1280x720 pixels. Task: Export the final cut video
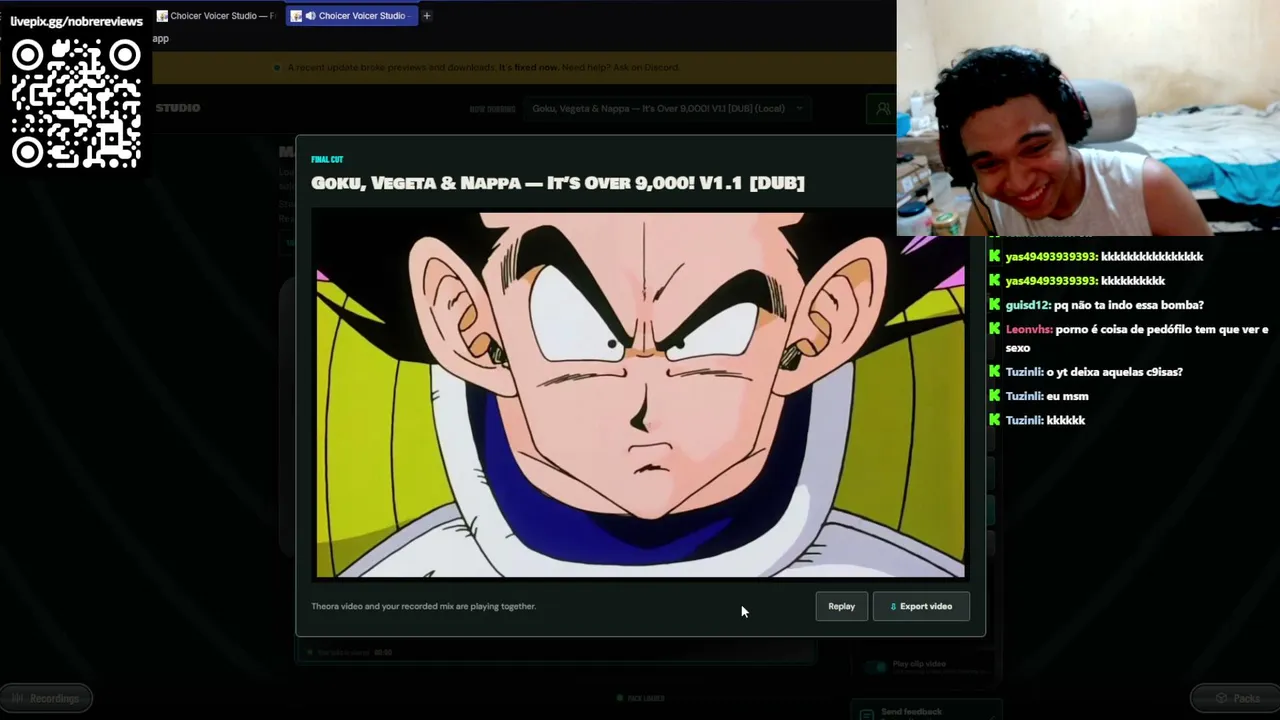[x=921, y=606]
